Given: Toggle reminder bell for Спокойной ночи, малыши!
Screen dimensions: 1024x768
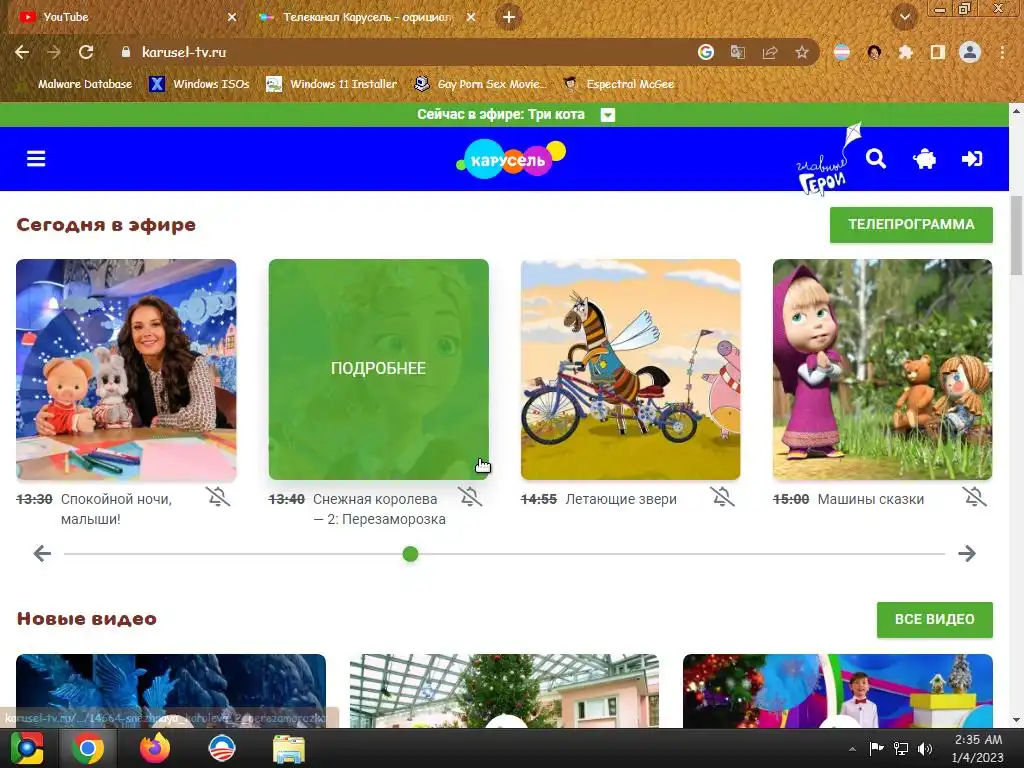Looking at the screenshot, I should (219, 497).
